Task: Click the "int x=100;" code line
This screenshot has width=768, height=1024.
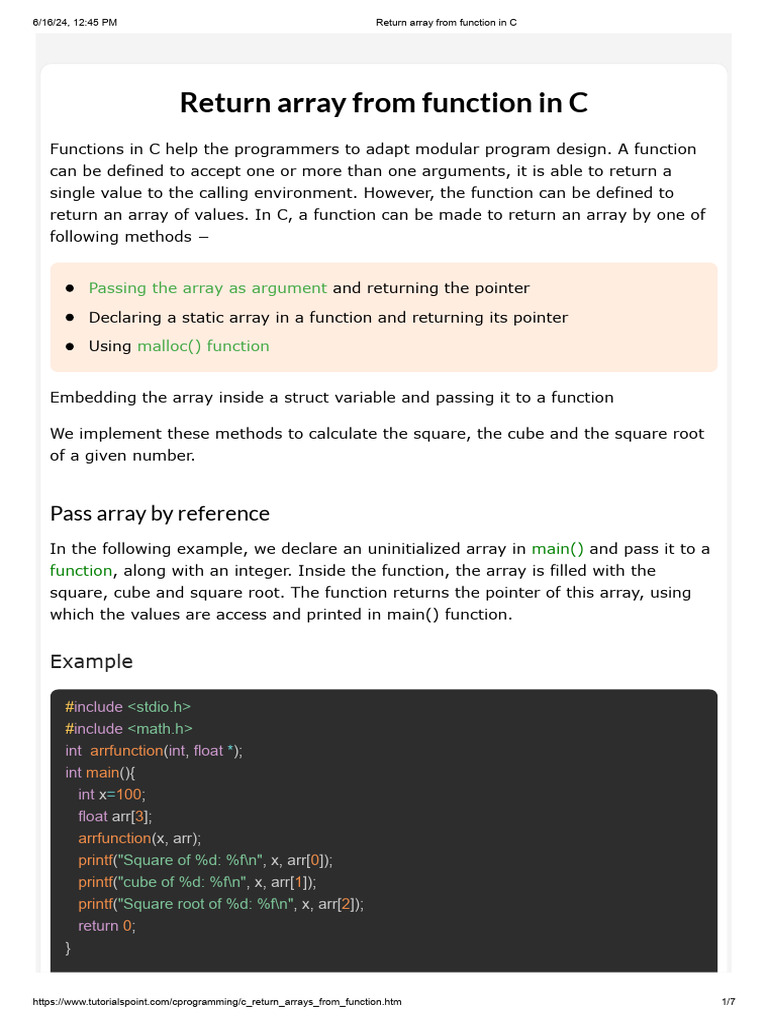Action: tap(112, 794)
